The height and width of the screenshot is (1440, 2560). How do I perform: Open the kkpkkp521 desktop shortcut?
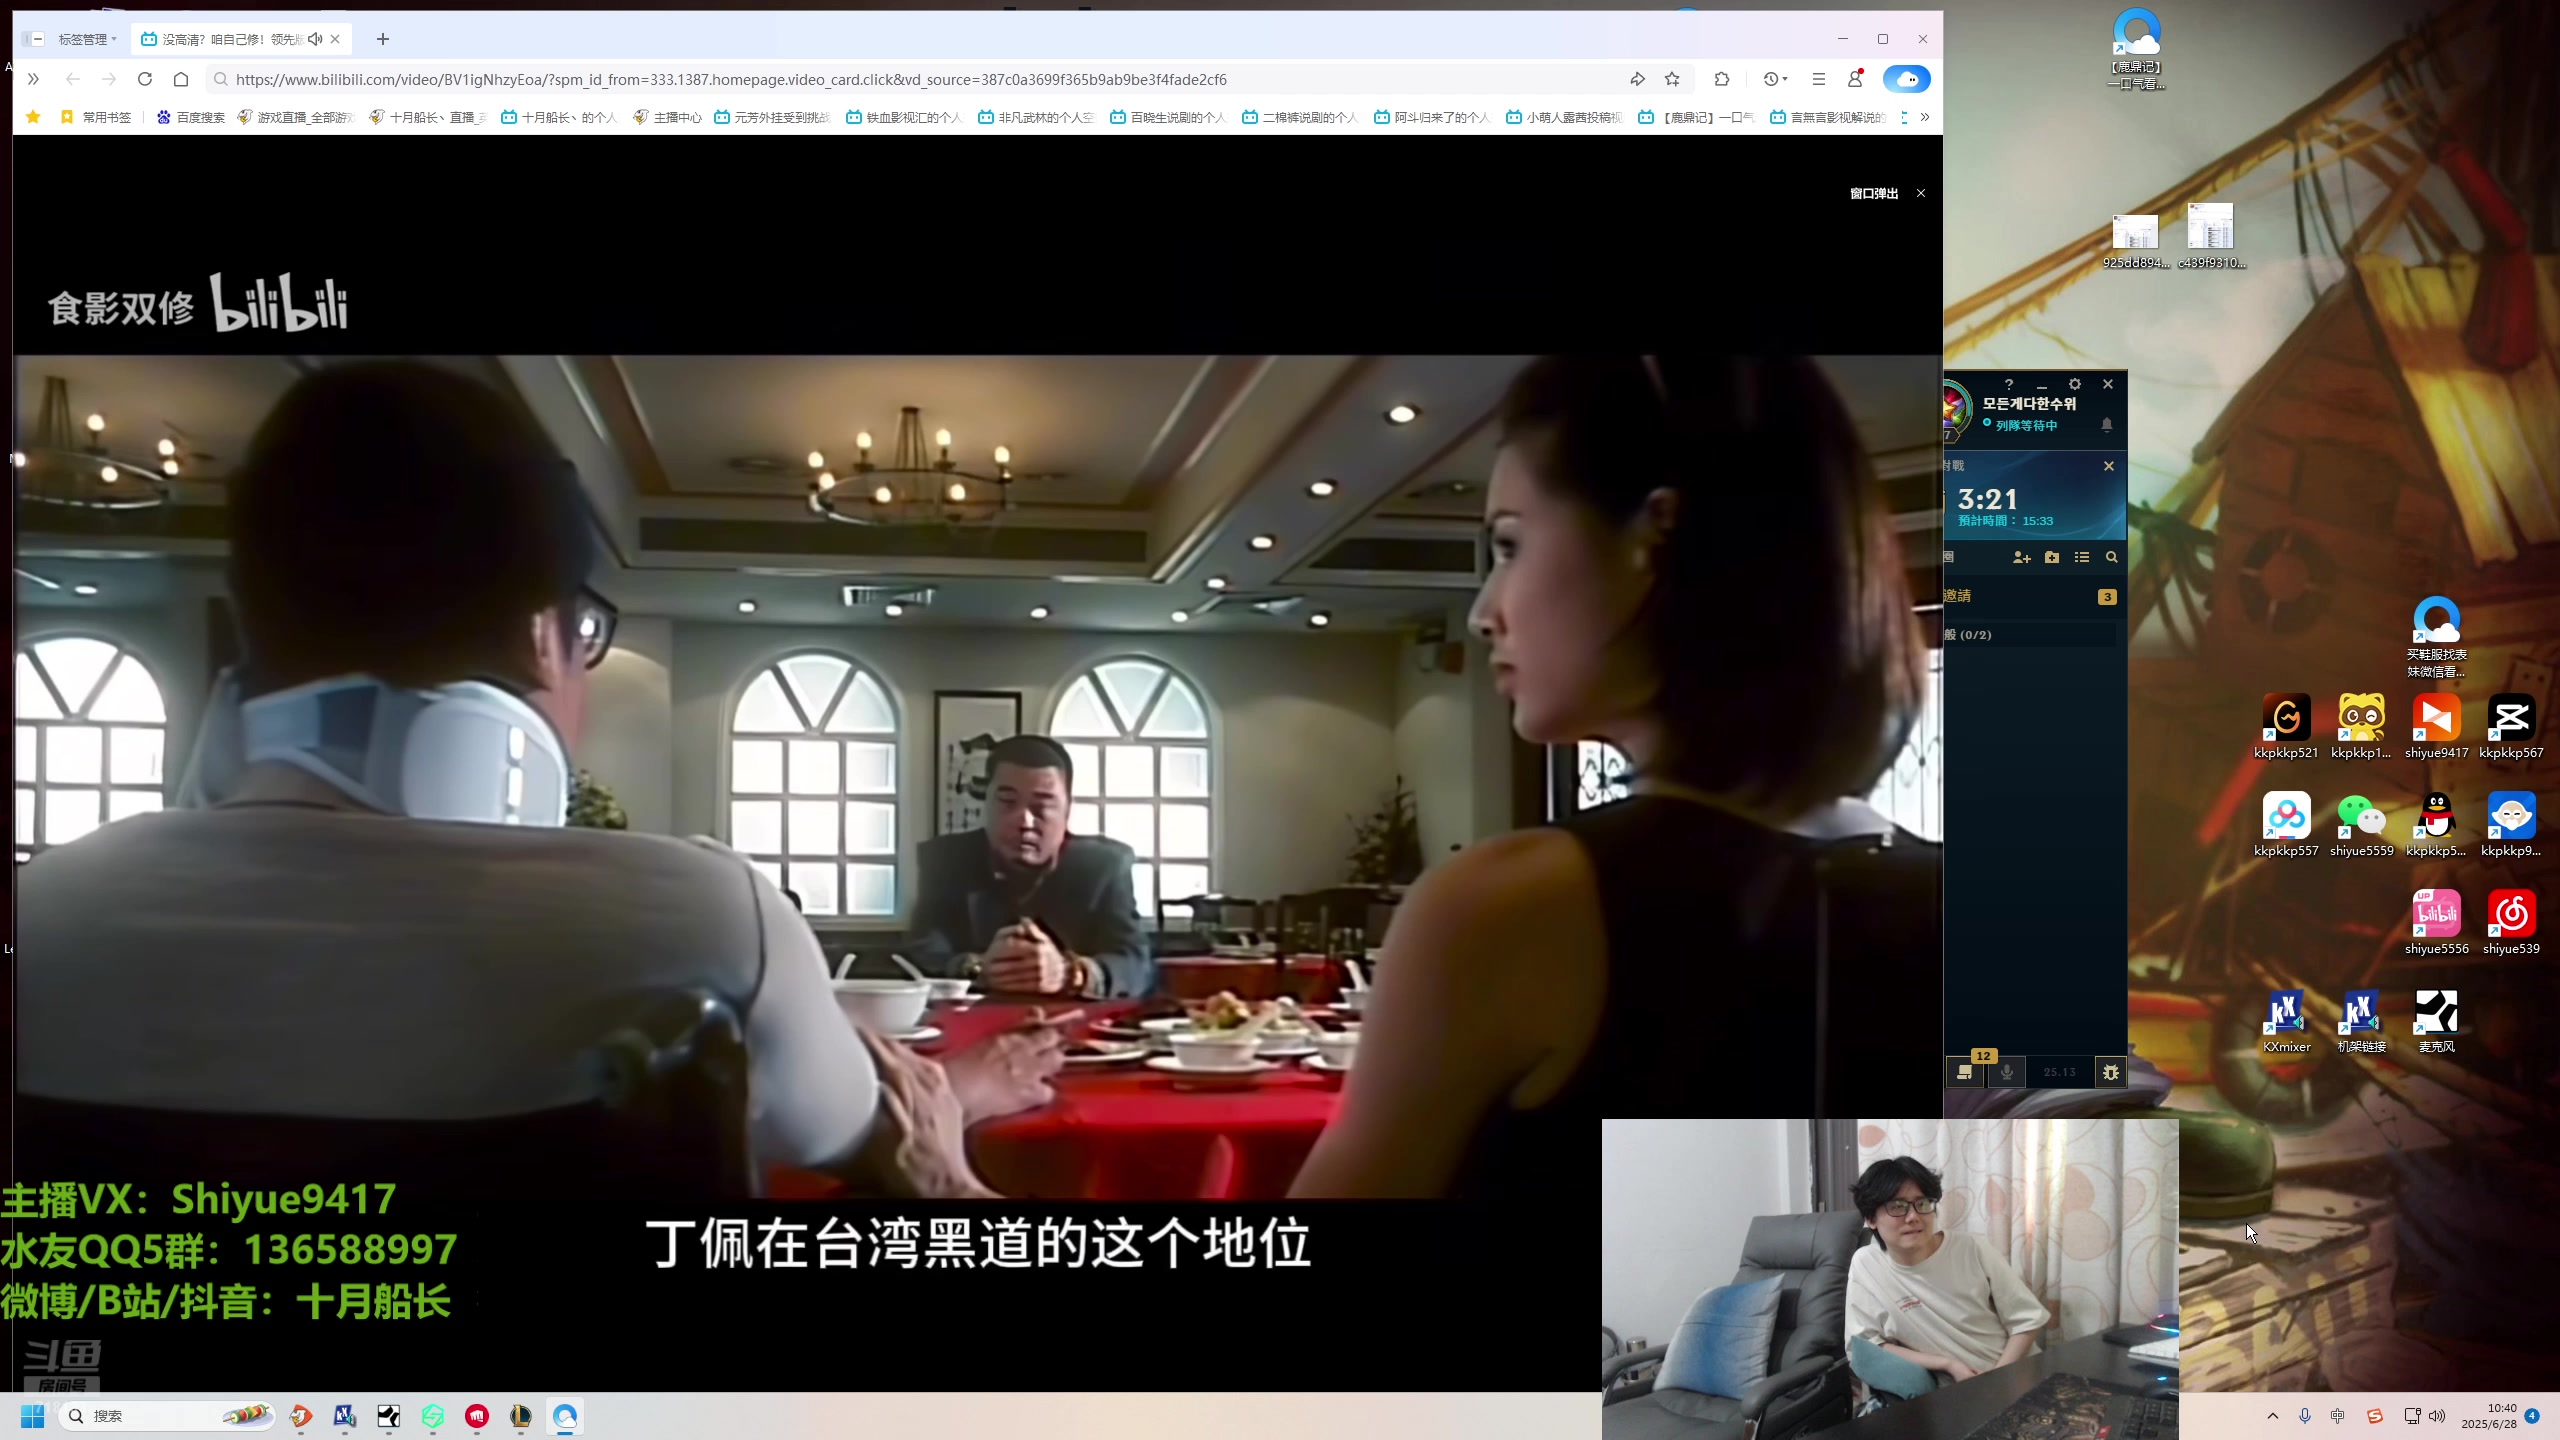point(2286,726)
